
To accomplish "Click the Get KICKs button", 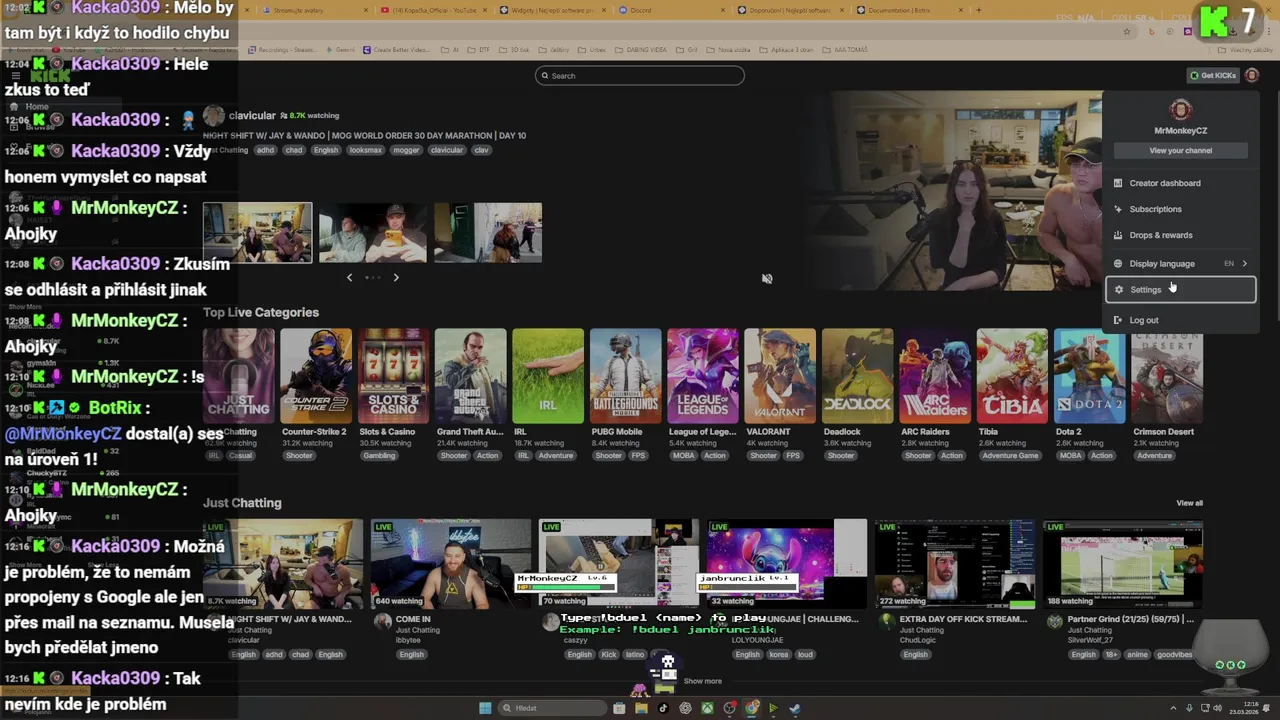I will [x=1212, y=75].
